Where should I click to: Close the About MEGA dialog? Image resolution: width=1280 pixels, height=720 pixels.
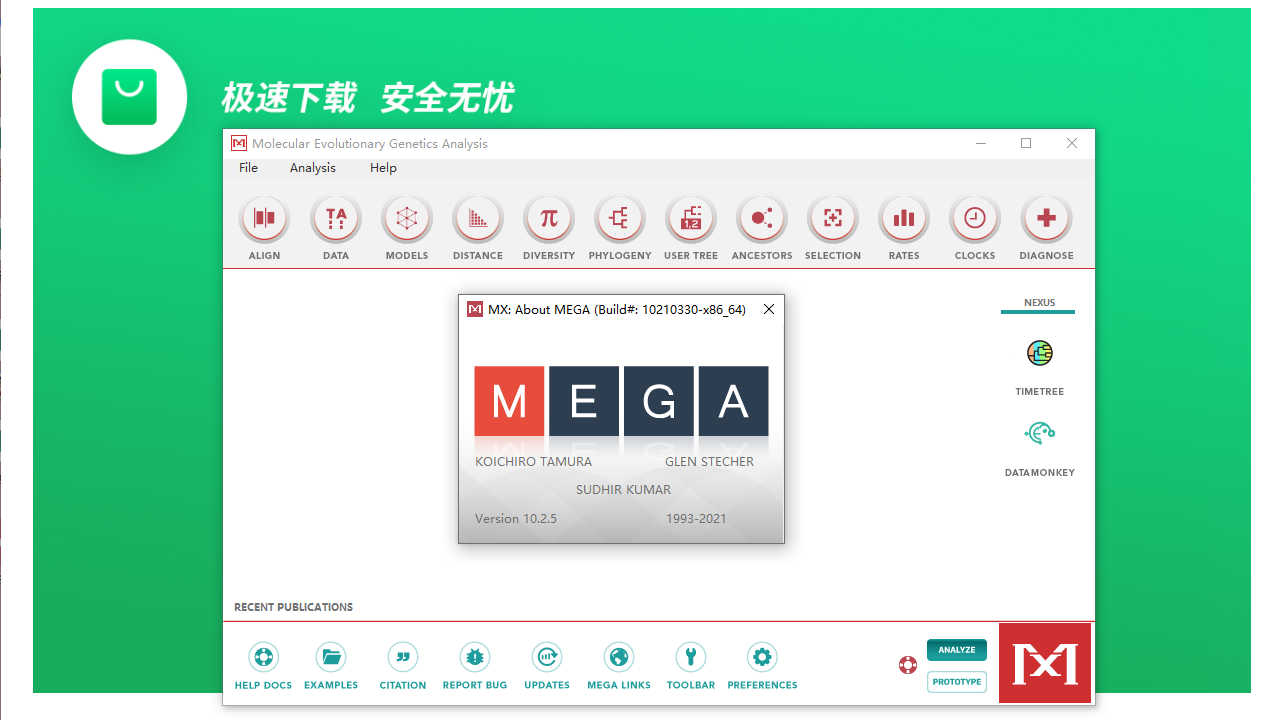[768, 309]
